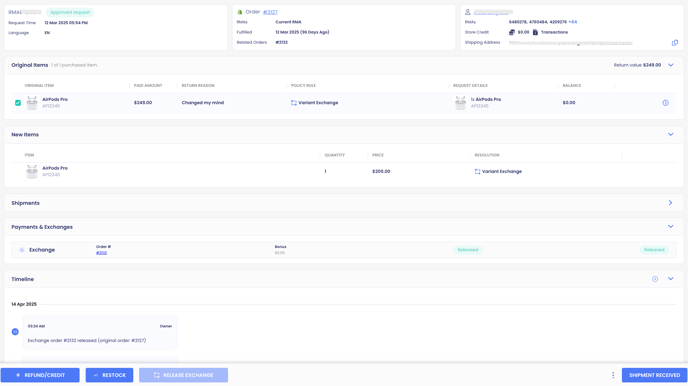The width and height of the screenshot is (688, 386).
Task: Collapse the Payments & Exchanges section
Action: pyautogui.click(x=670, y=226)
